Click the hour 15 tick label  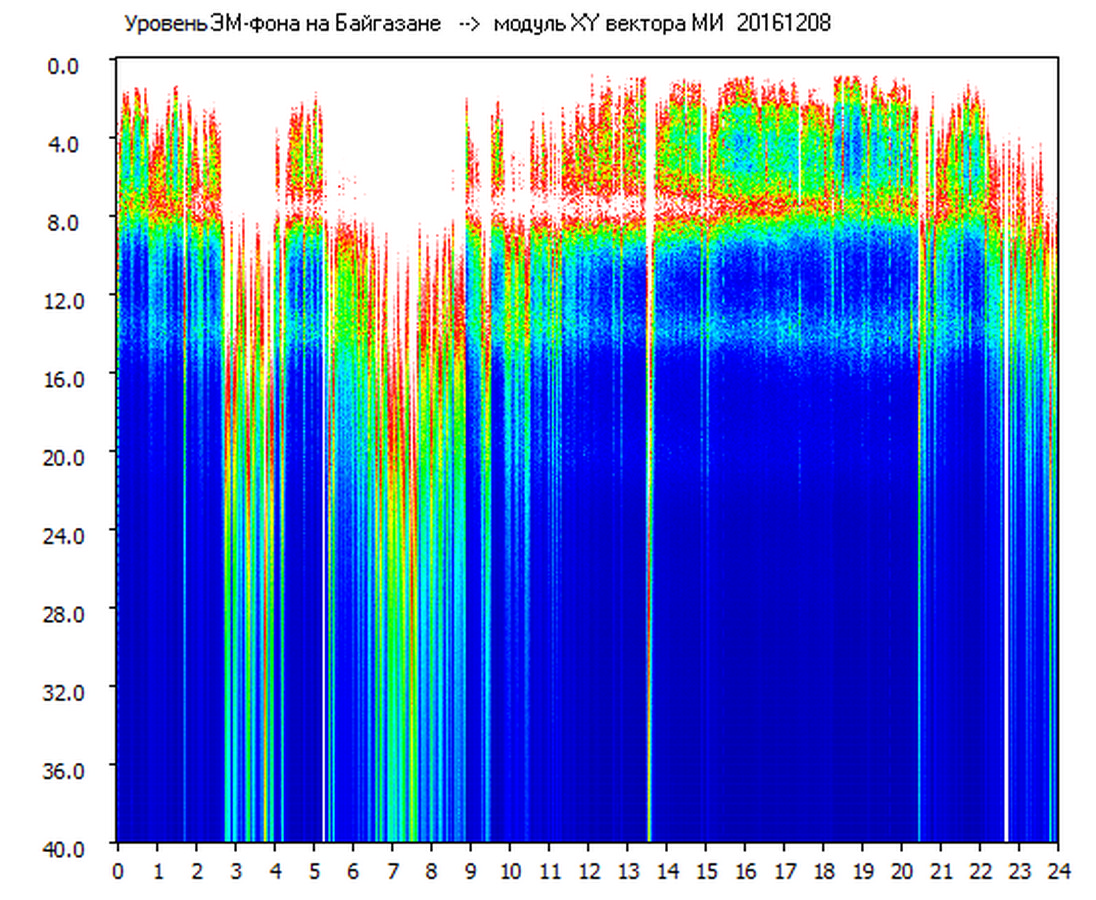(x=706, y=871)
